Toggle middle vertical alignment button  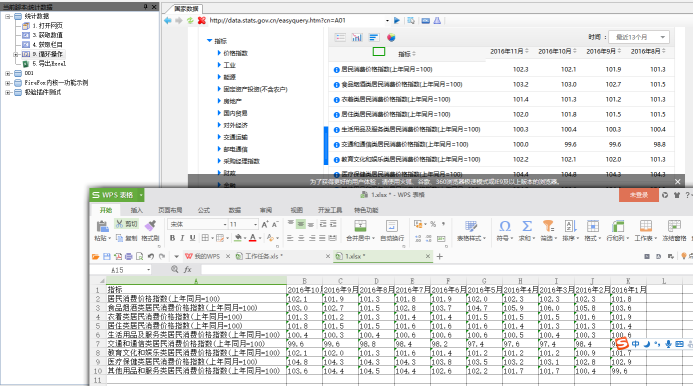(x=301, y=224)
